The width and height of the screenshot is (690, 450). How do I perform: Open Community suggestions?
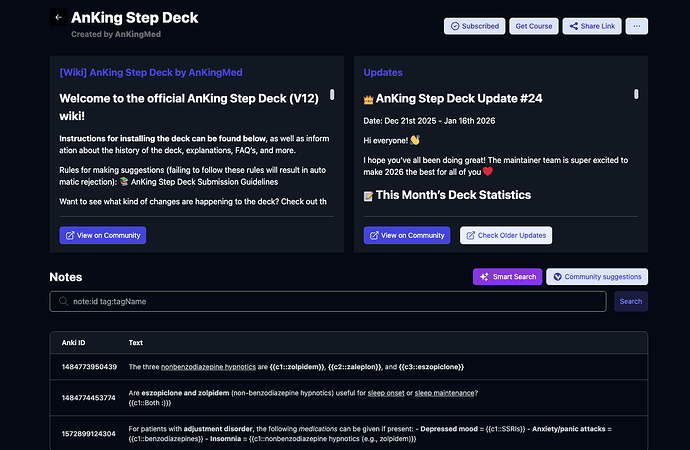pos(596,276)
